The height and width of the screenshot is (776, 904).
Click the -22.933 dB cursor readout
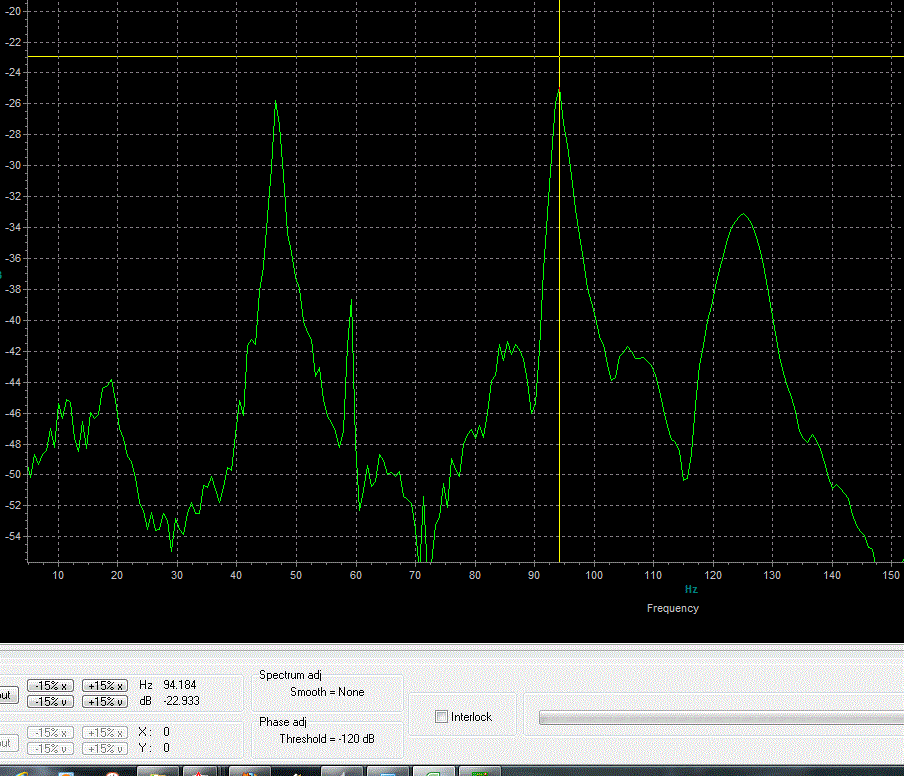(182, 701)
